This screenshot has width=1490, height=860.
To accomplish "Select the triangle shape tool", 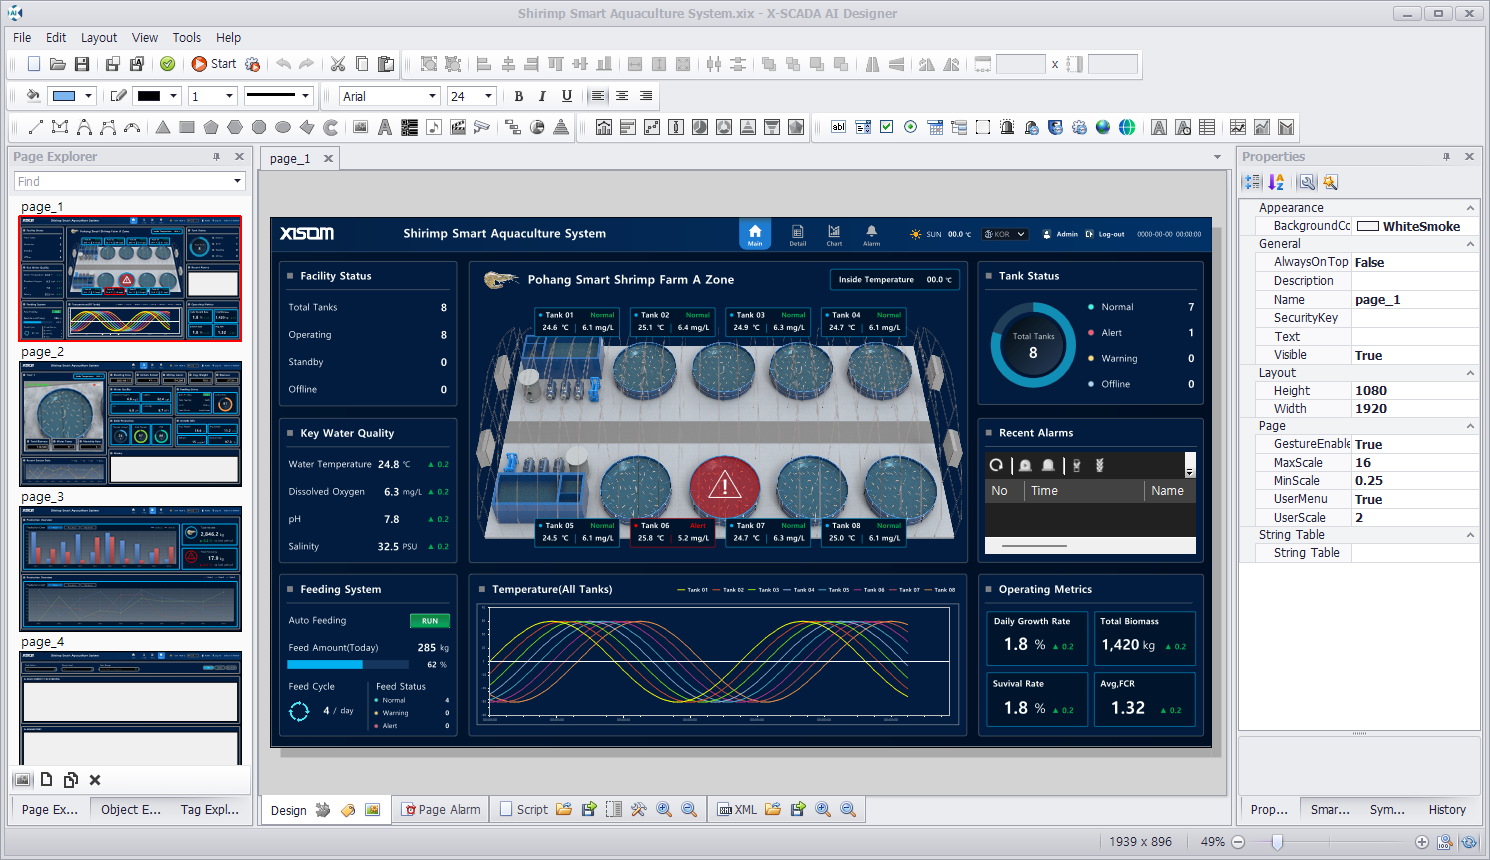I will coord(163,127).
